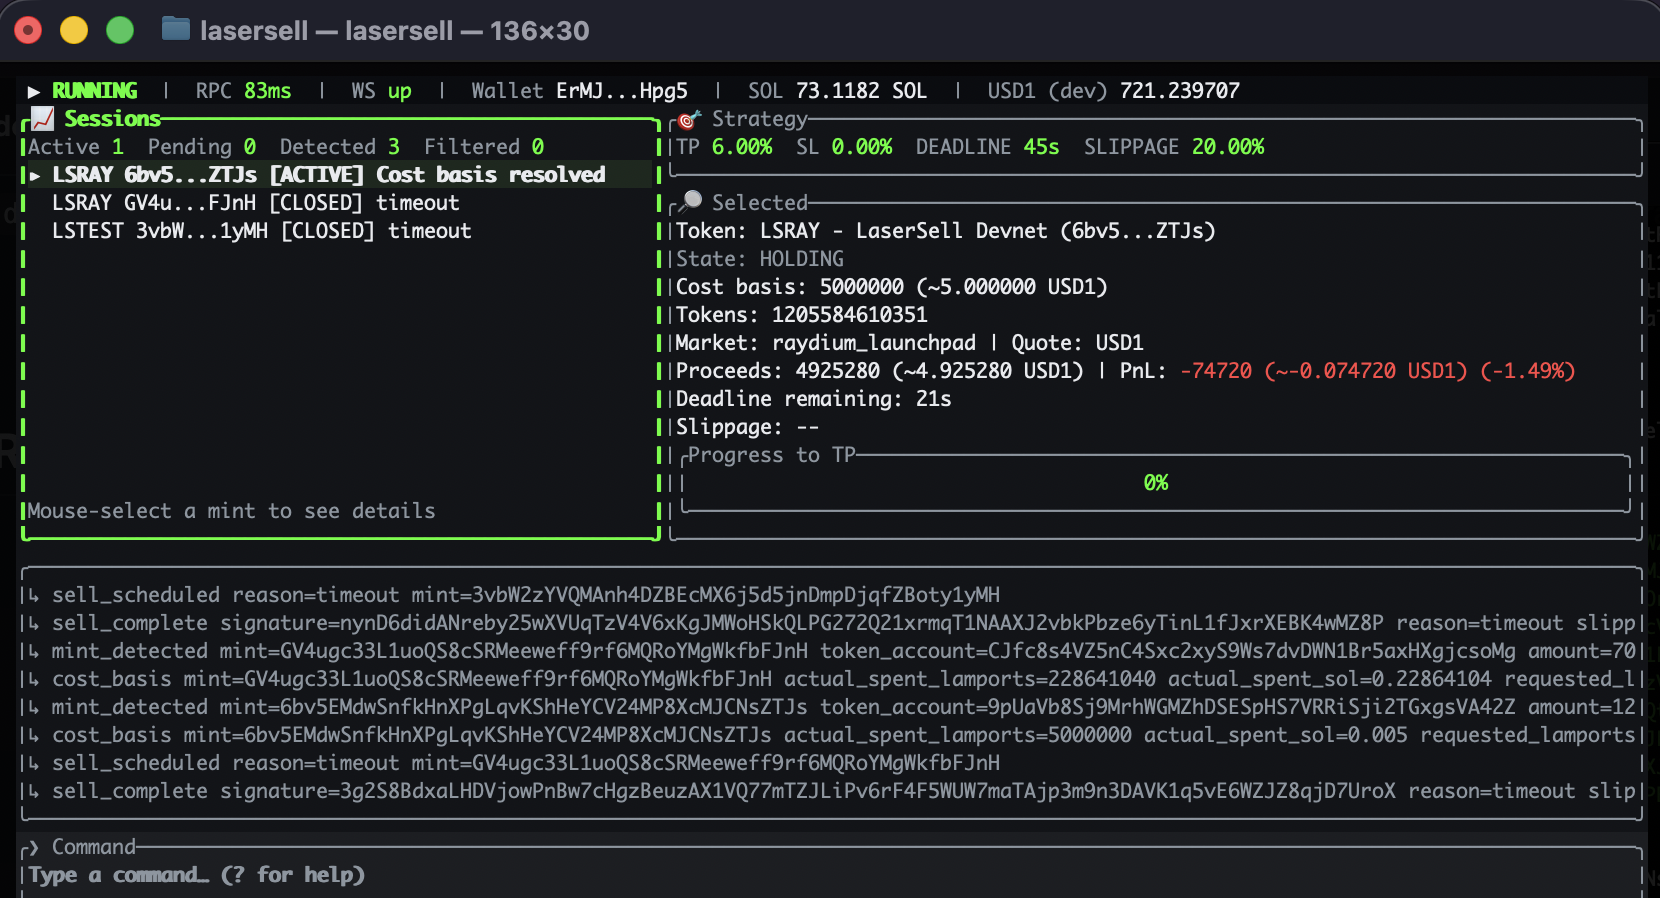Minimize the lasersell terminal window

click(x=74, y=31)
